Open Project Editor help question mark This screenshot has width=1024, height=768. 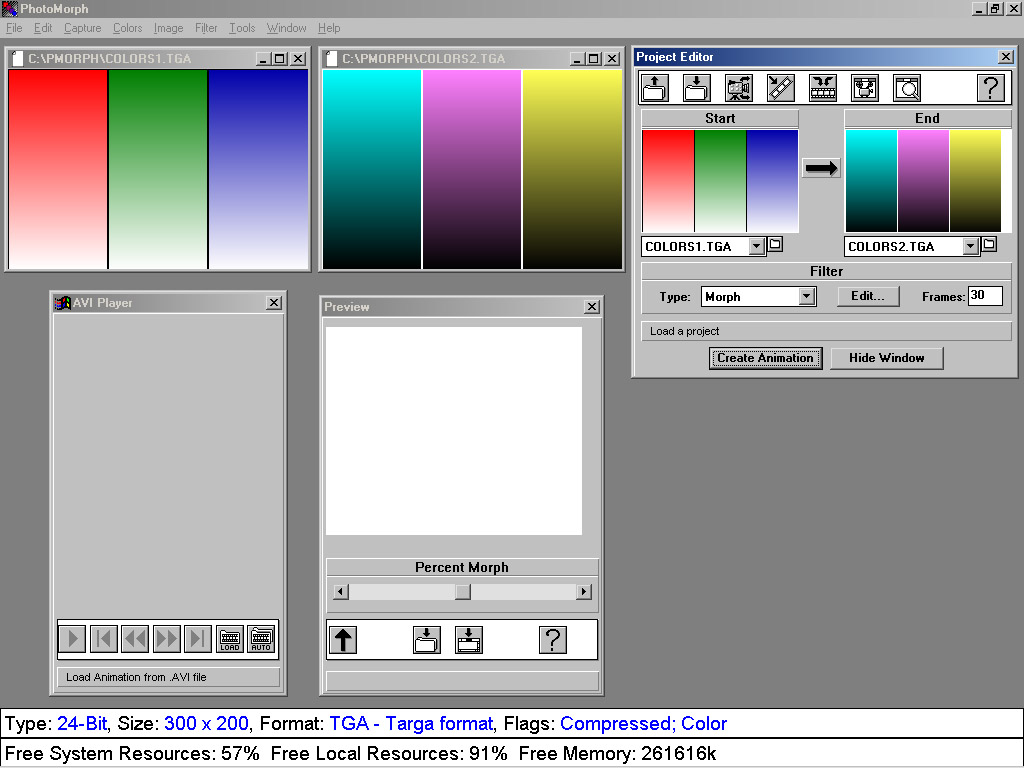991,88
